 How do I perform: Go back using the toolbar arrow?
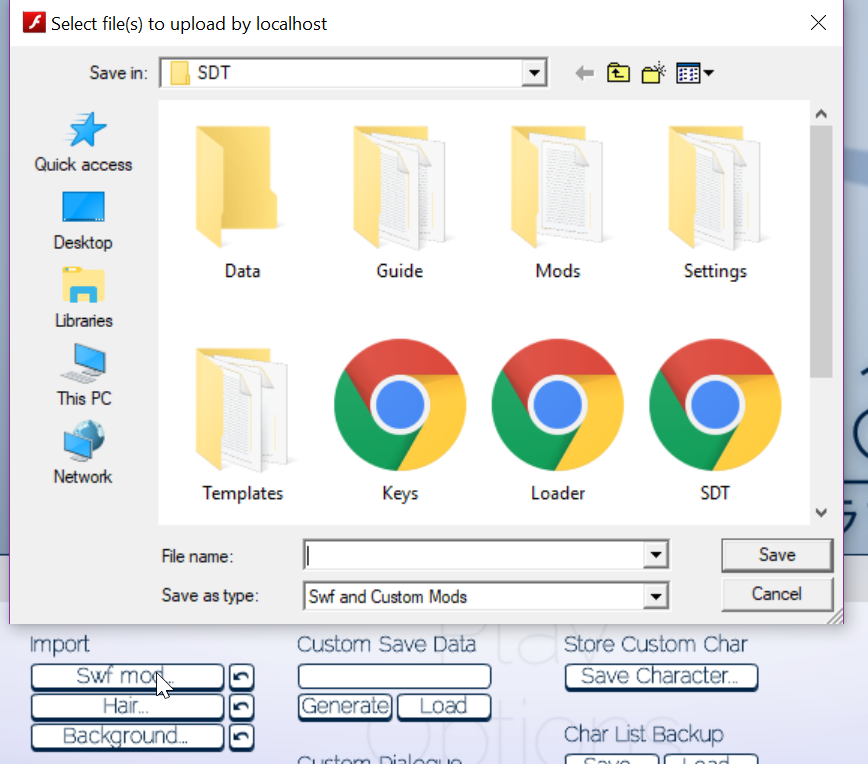tap(585, 73)
